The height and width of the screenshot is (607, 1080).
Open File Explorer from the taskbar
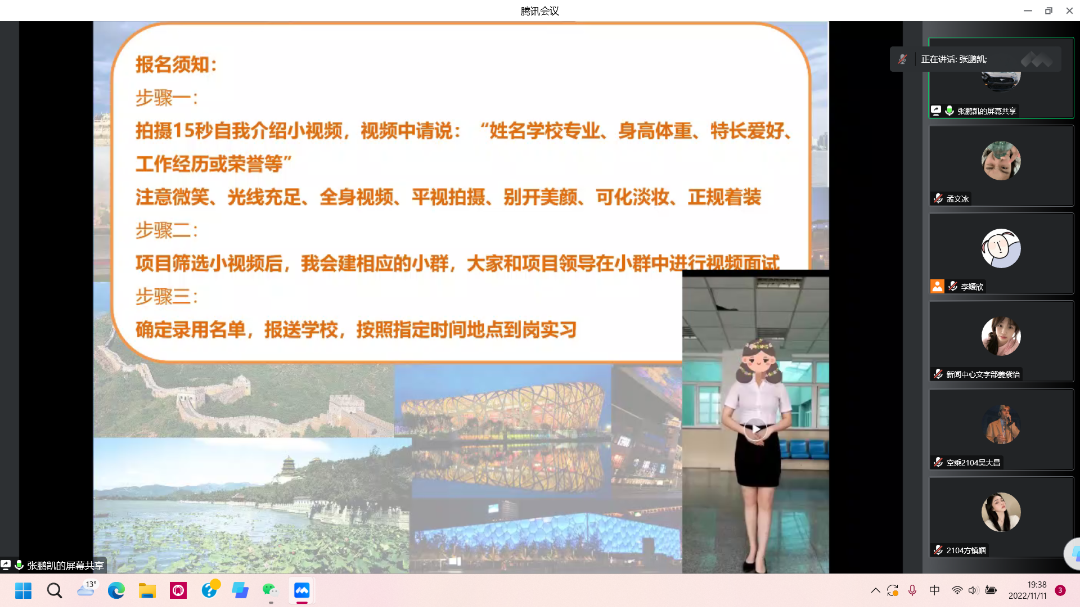[x=147, y=591]
